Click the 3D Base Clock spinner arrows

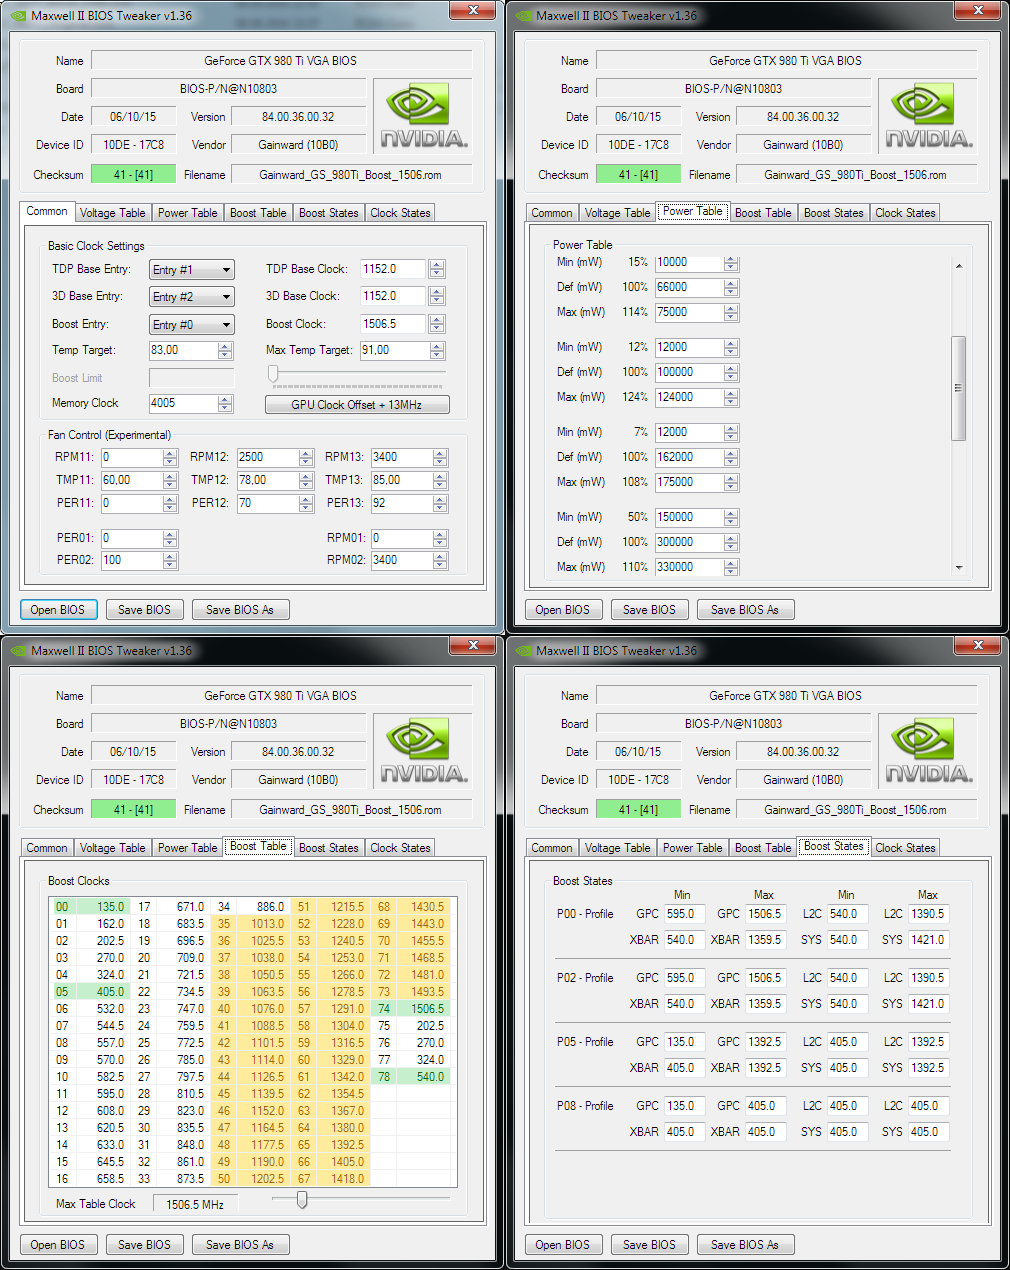pyautogui.click(x=437, y=296)
